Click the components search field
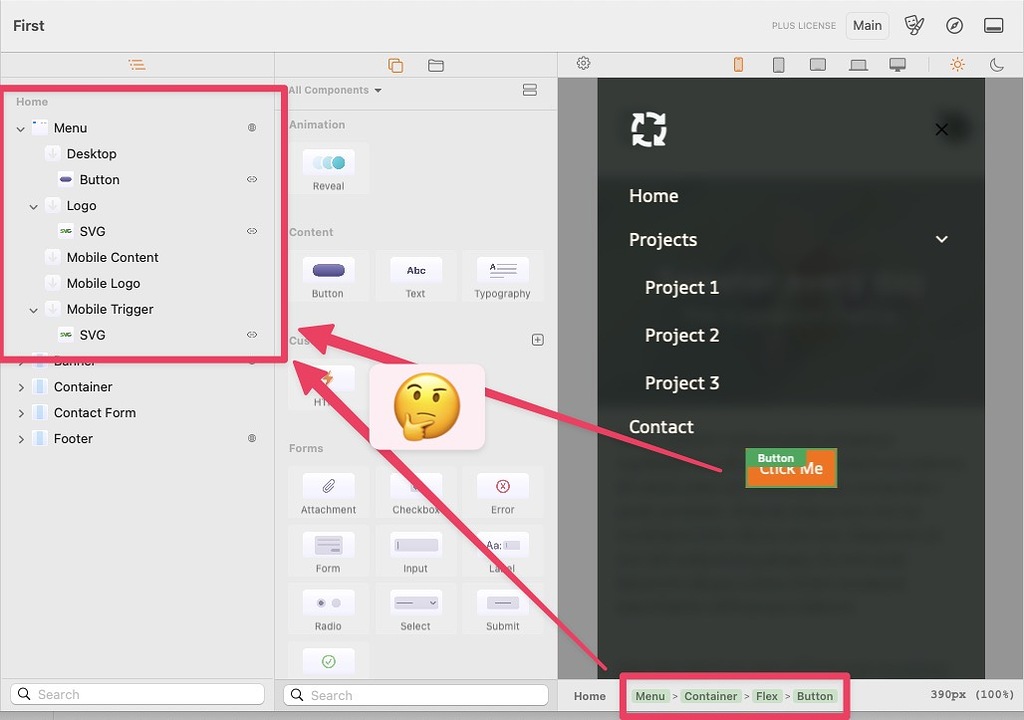Viewport: 1024px width, 720px height. coord(415,694)
